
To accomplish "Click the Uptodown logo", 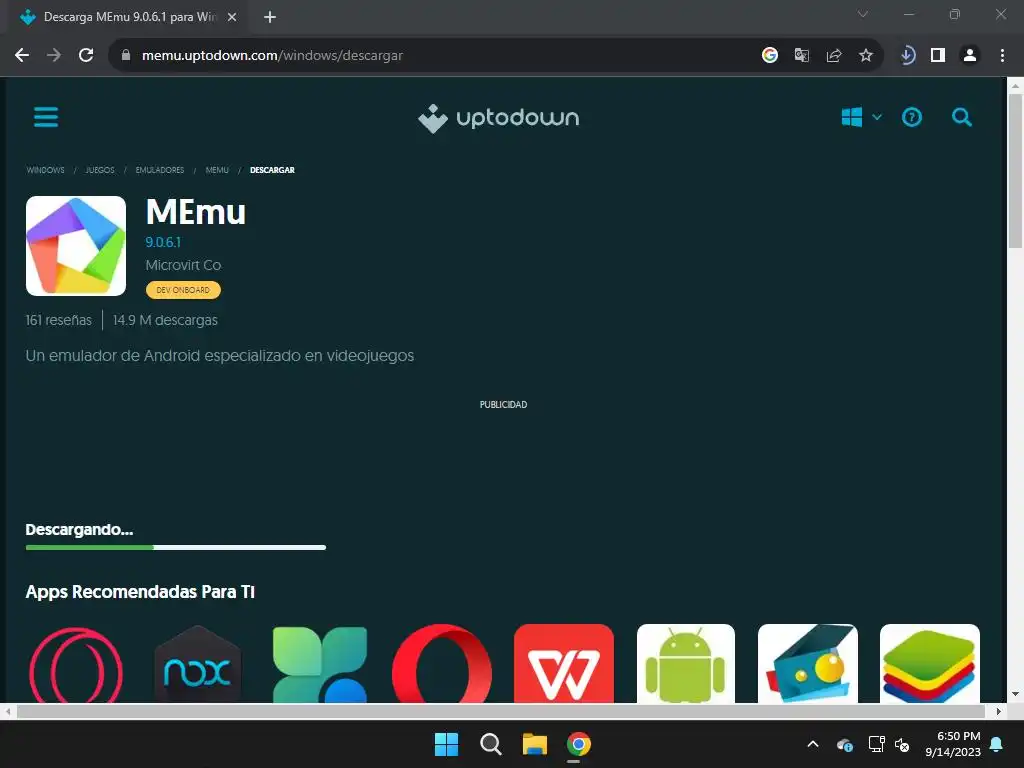I will (x=498, y=118).
